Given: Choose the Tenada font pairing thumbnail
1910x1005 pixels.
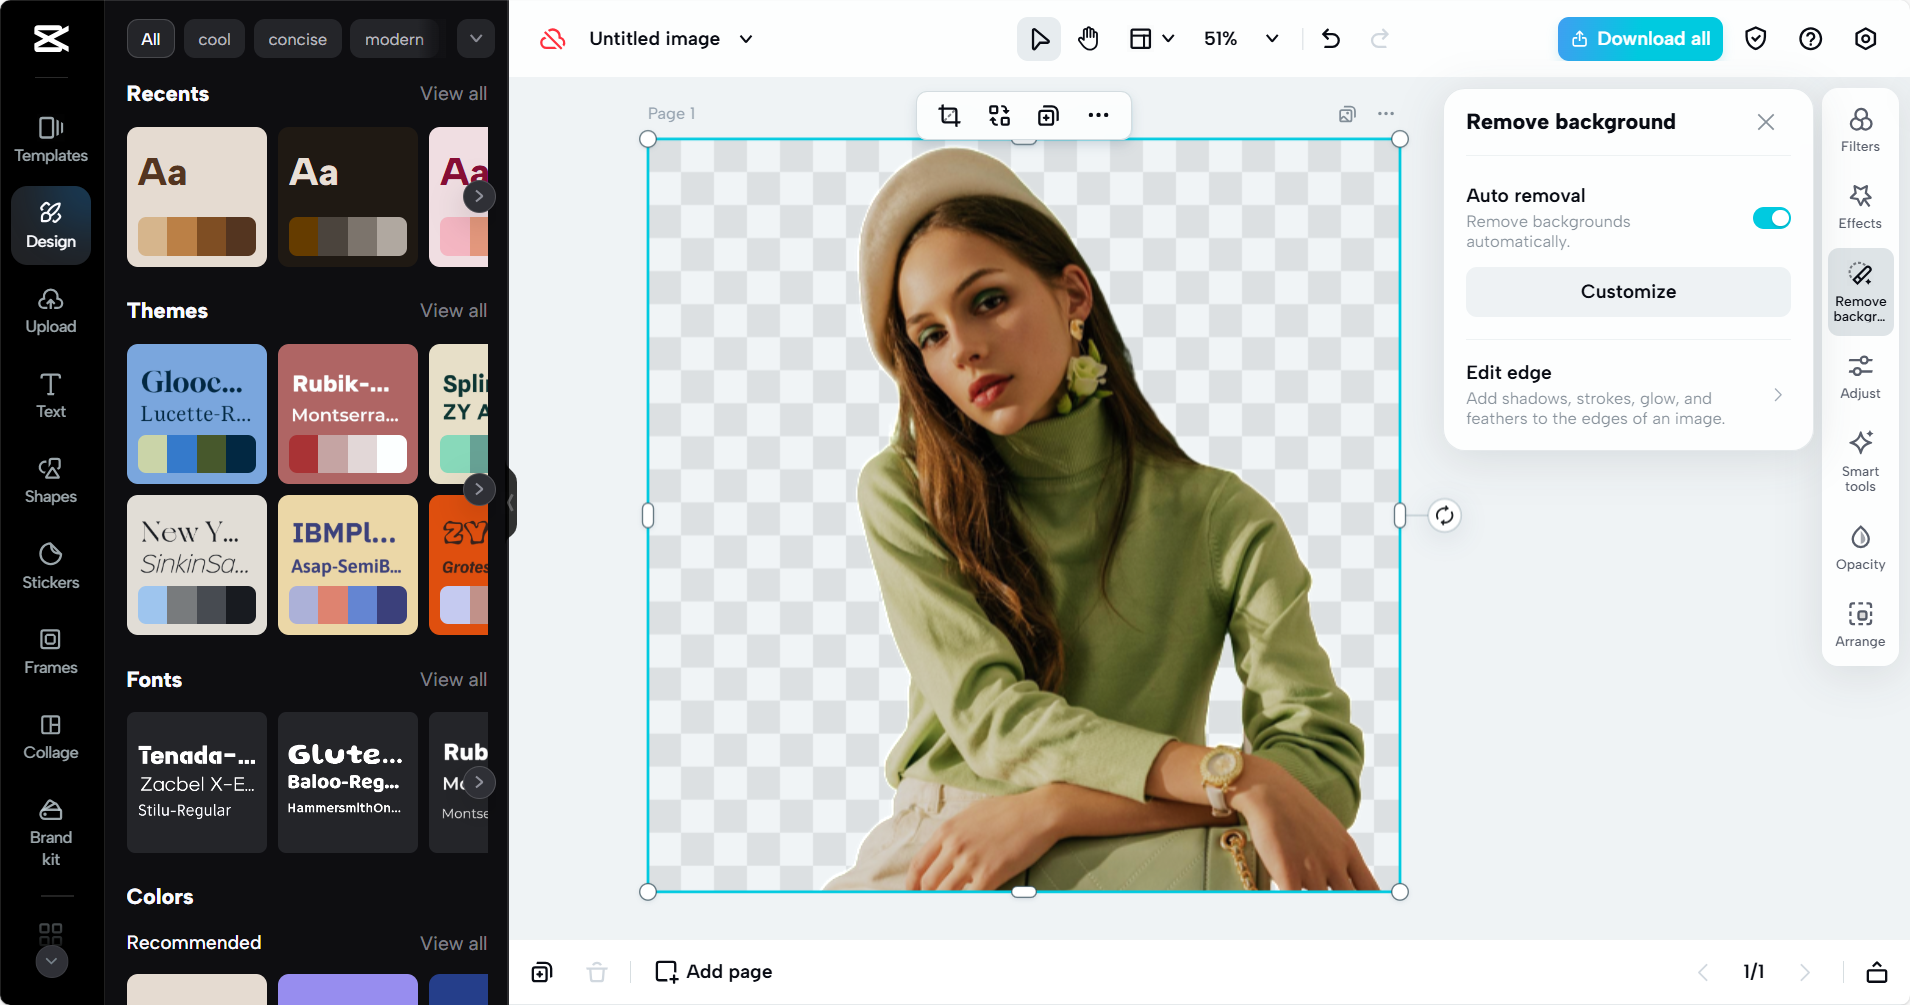Looking at the screenshot, I should pos(197,782).
